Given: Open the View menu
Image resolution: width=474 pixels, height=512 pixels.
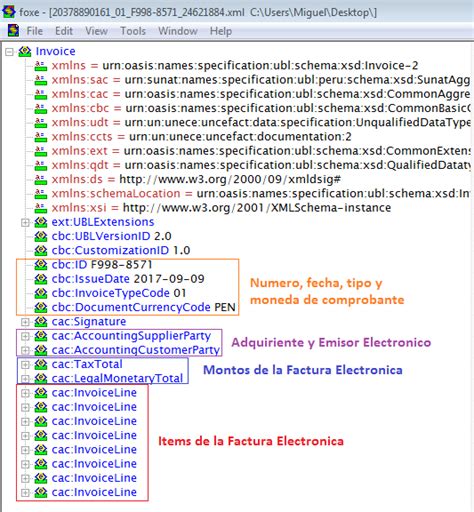Looking at the screenshot, I should (96, 31).
